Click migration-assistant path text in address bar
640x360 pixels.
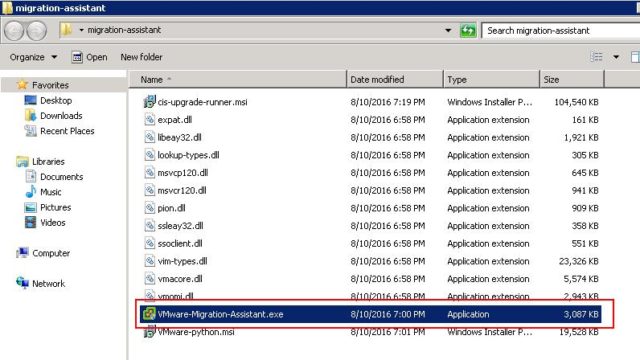124,30
